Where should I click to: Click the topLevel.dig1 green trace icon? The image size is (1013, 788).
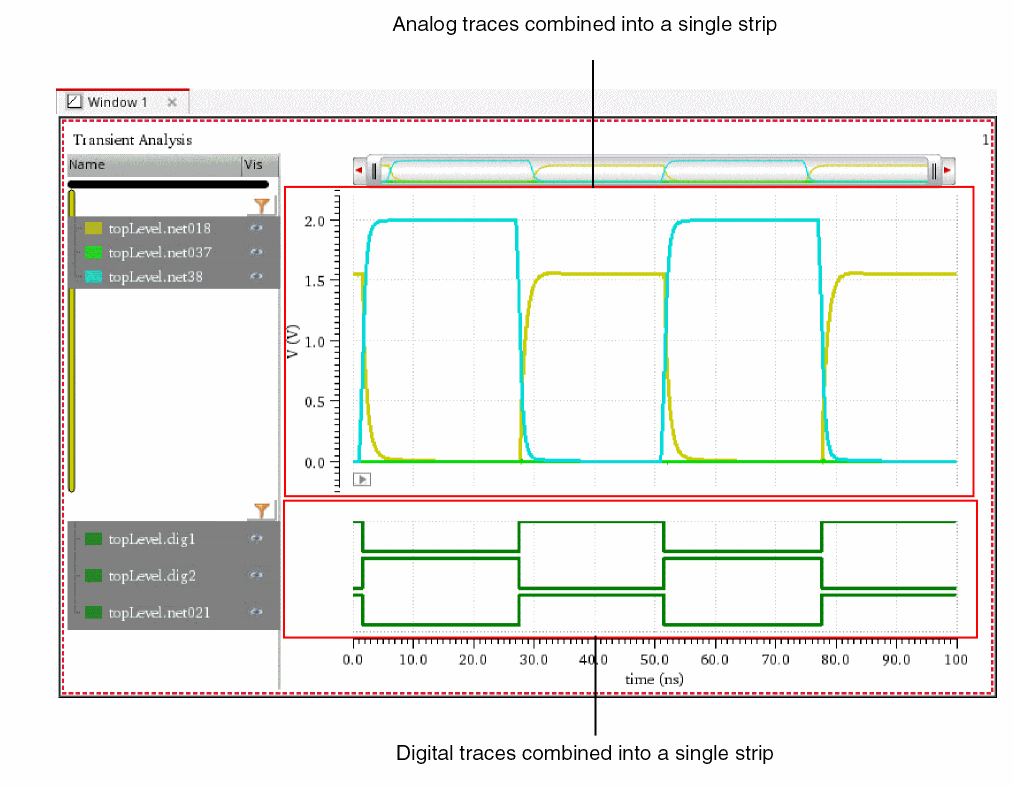tap(93, 539)
